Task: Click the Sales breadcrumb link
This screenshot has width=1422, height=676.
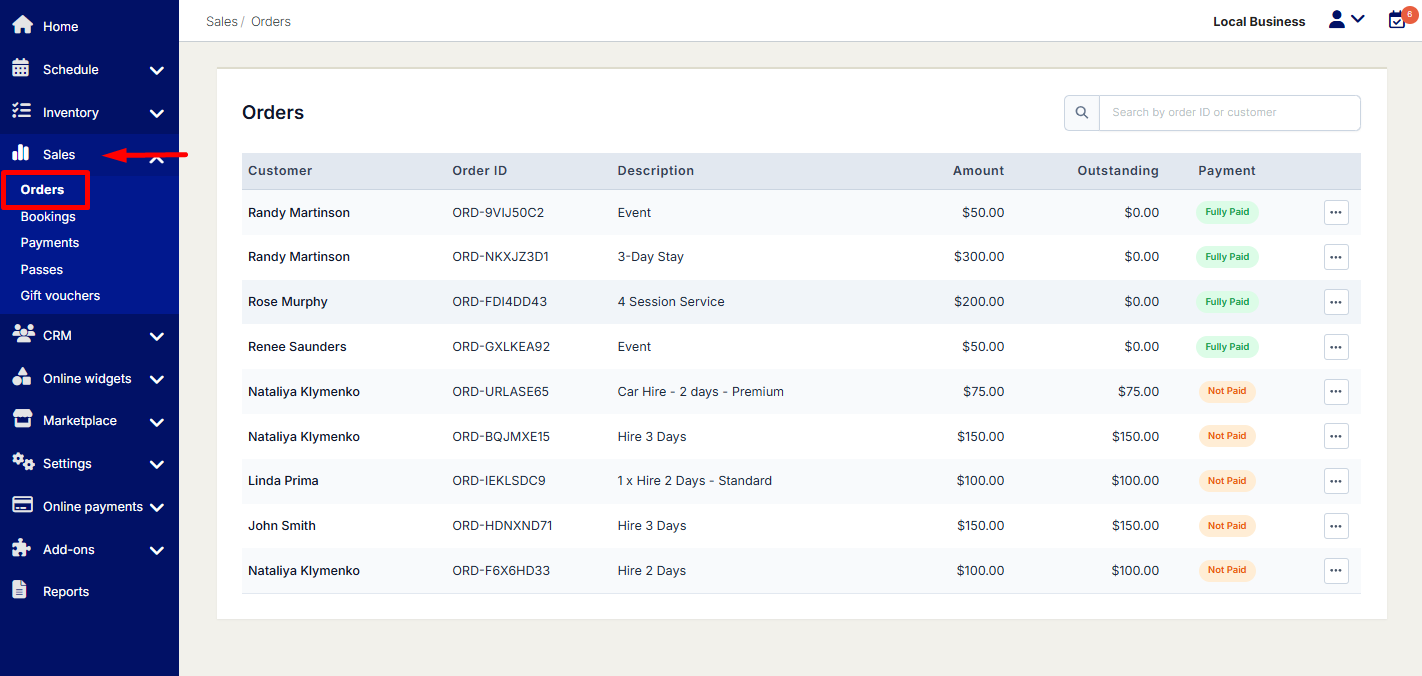Action: (x=221, y=21)
